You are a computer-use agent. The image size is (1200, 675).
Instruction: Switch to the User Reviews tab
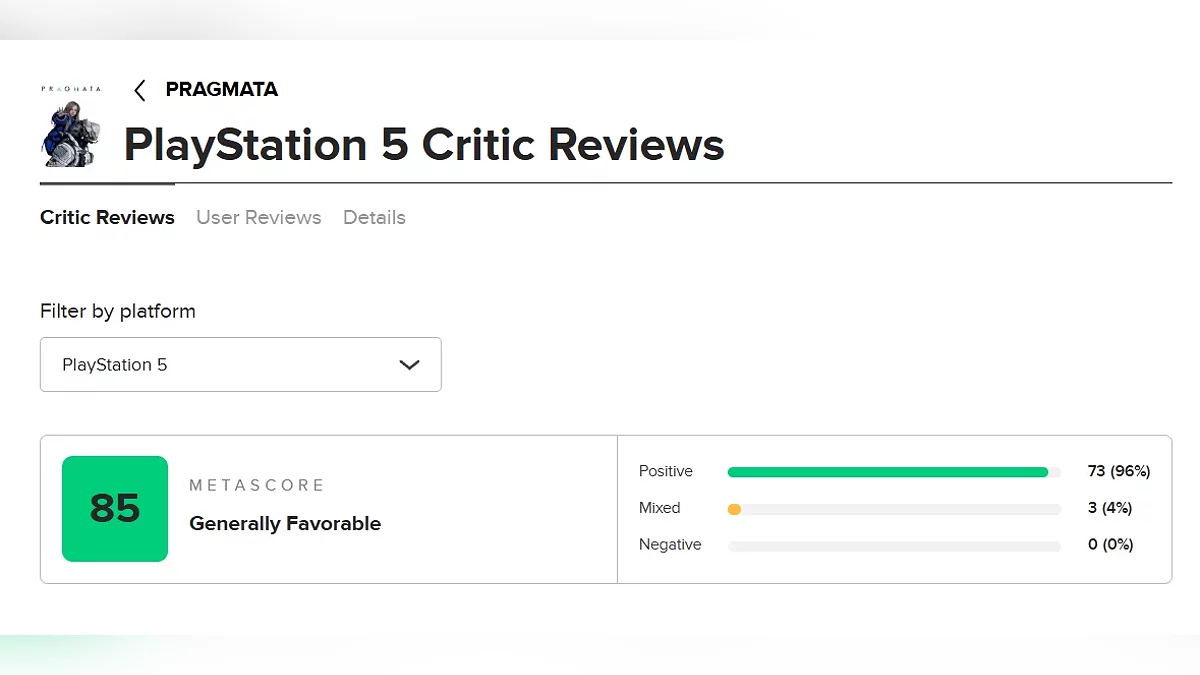pos(258,217)
